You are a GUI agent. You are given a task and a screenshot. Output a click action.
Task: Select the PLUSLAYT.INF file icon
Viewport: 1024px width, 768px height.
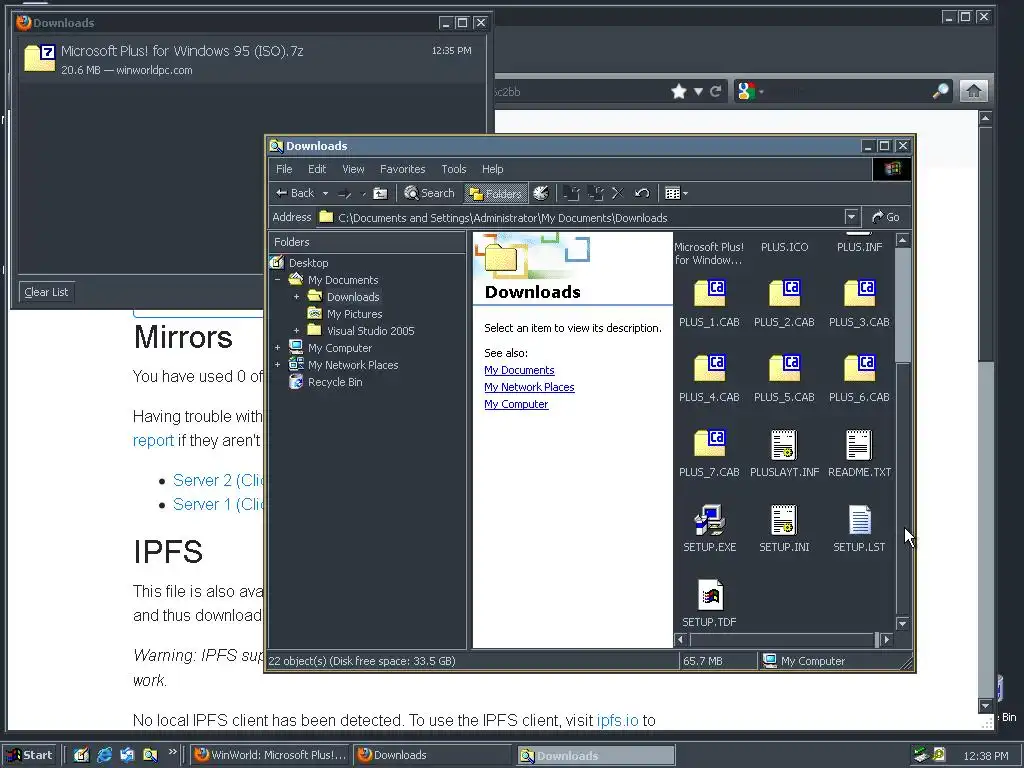pos(784,445)
